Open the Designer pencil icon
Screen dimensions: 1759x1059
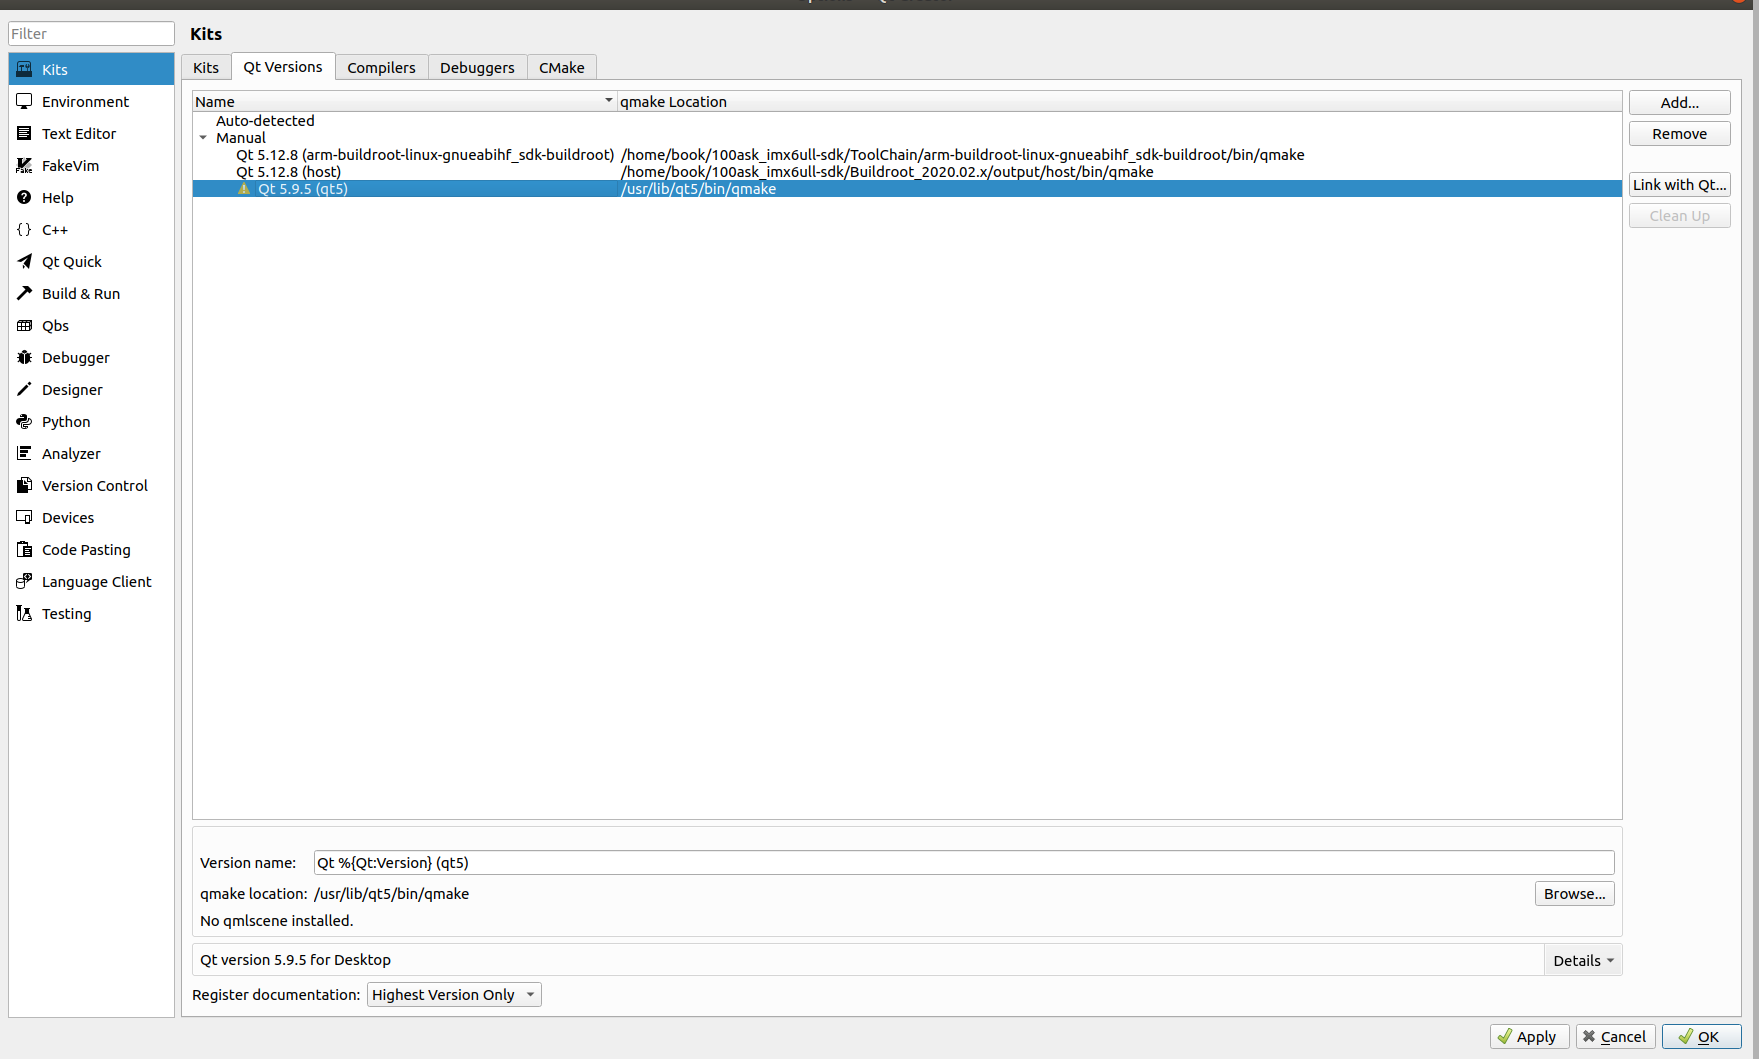coord(24,389)
